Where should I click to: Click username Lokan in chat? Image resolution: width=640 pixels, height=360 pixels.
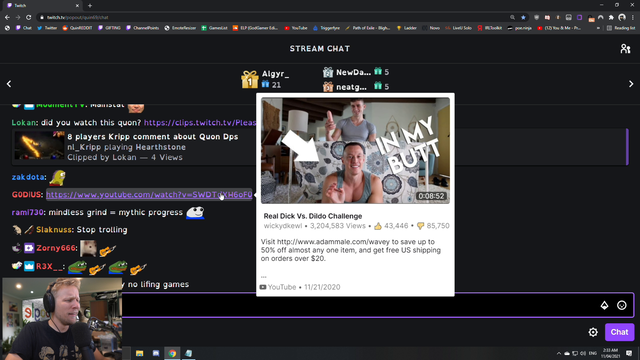(23, 122)
